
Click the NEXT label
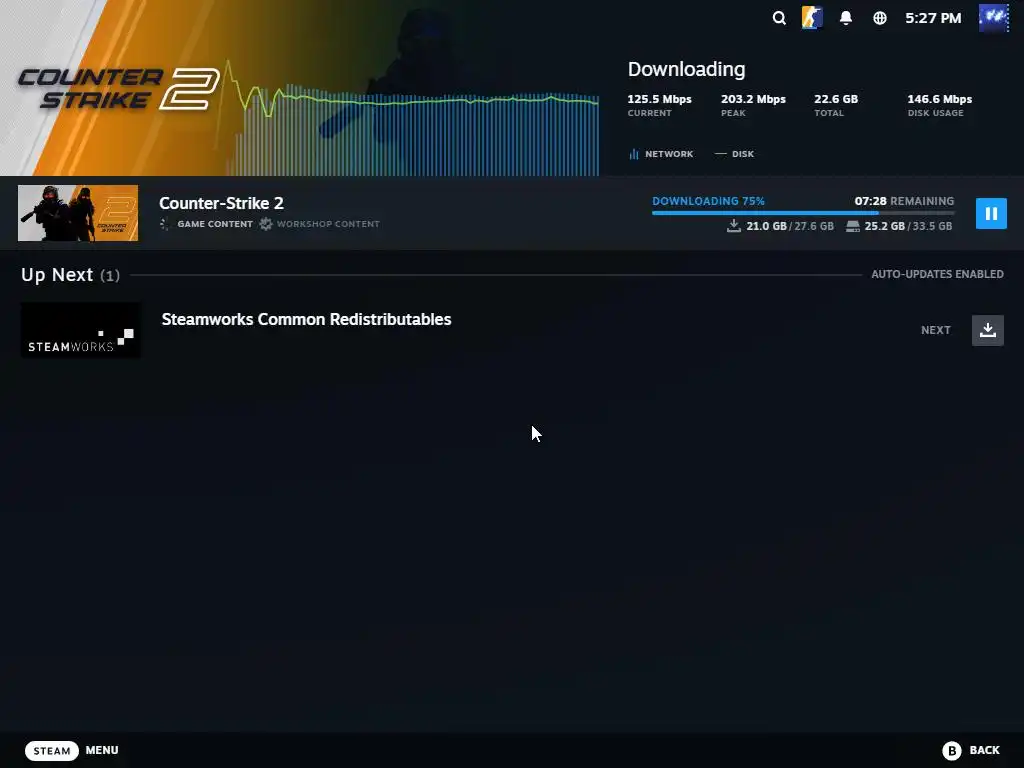935,330
